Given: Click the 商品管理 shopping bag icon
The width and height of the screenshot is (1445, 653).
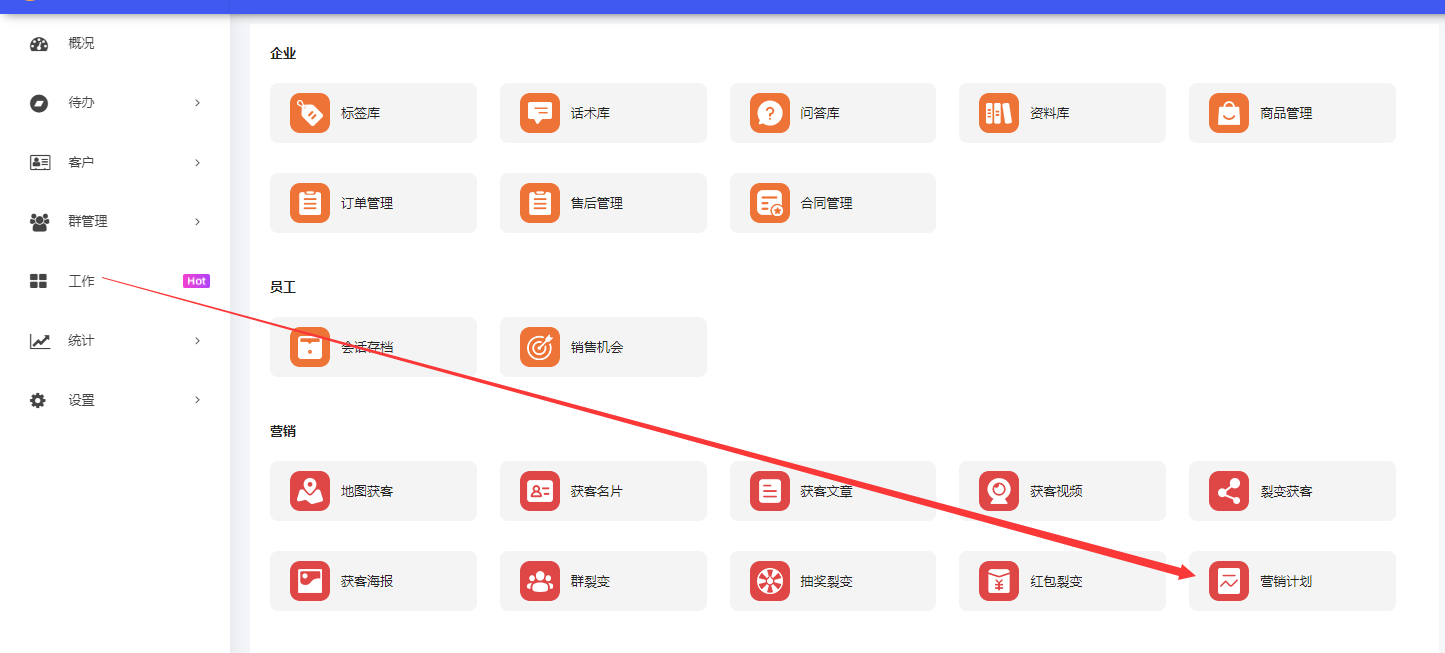Looking at the screenshot, I should point(1229,113).
